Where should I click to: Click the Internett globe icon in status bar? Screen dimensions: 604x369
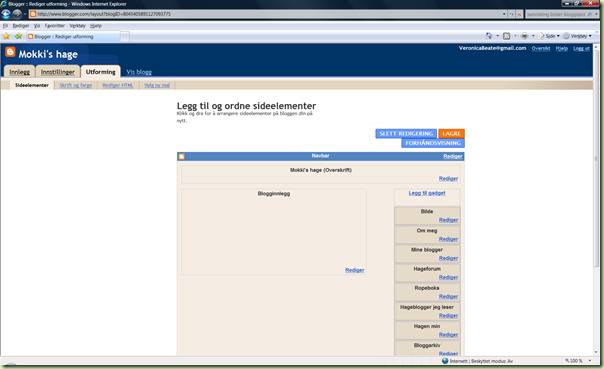[x=445, y=361]
